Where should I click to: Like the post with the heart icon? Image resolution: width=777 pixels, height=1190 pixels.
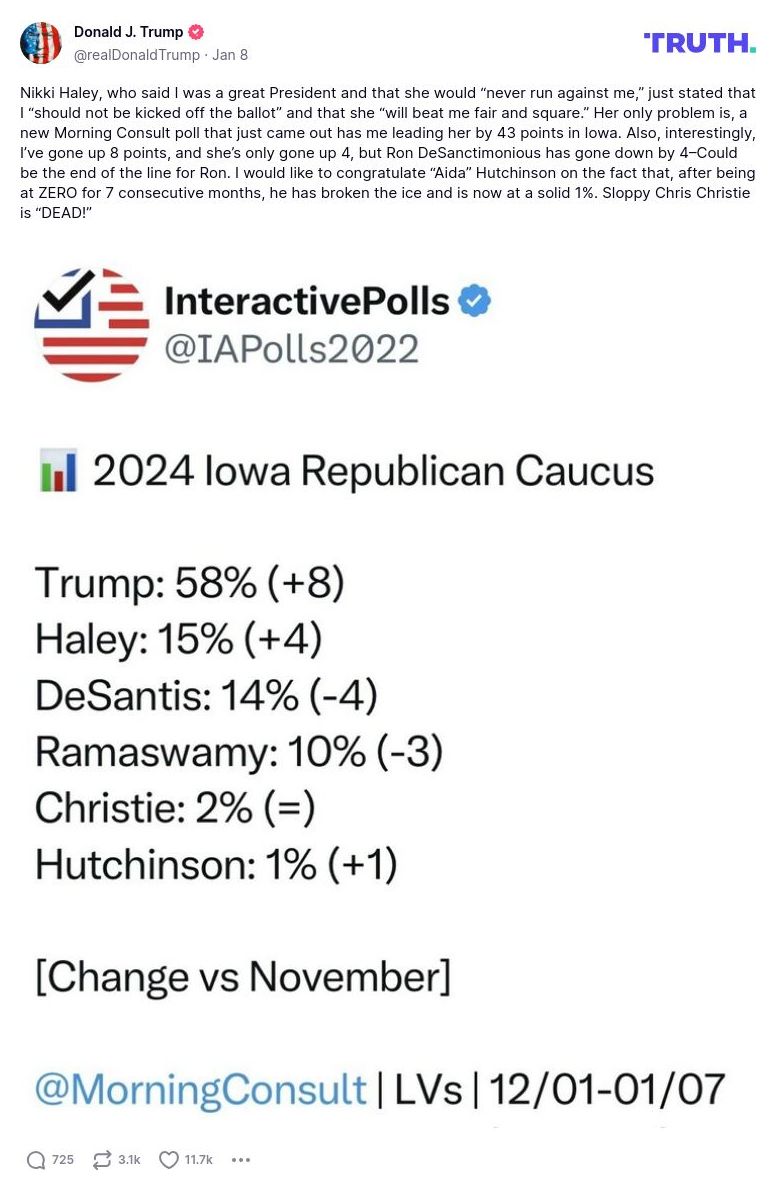(169, 1160)
